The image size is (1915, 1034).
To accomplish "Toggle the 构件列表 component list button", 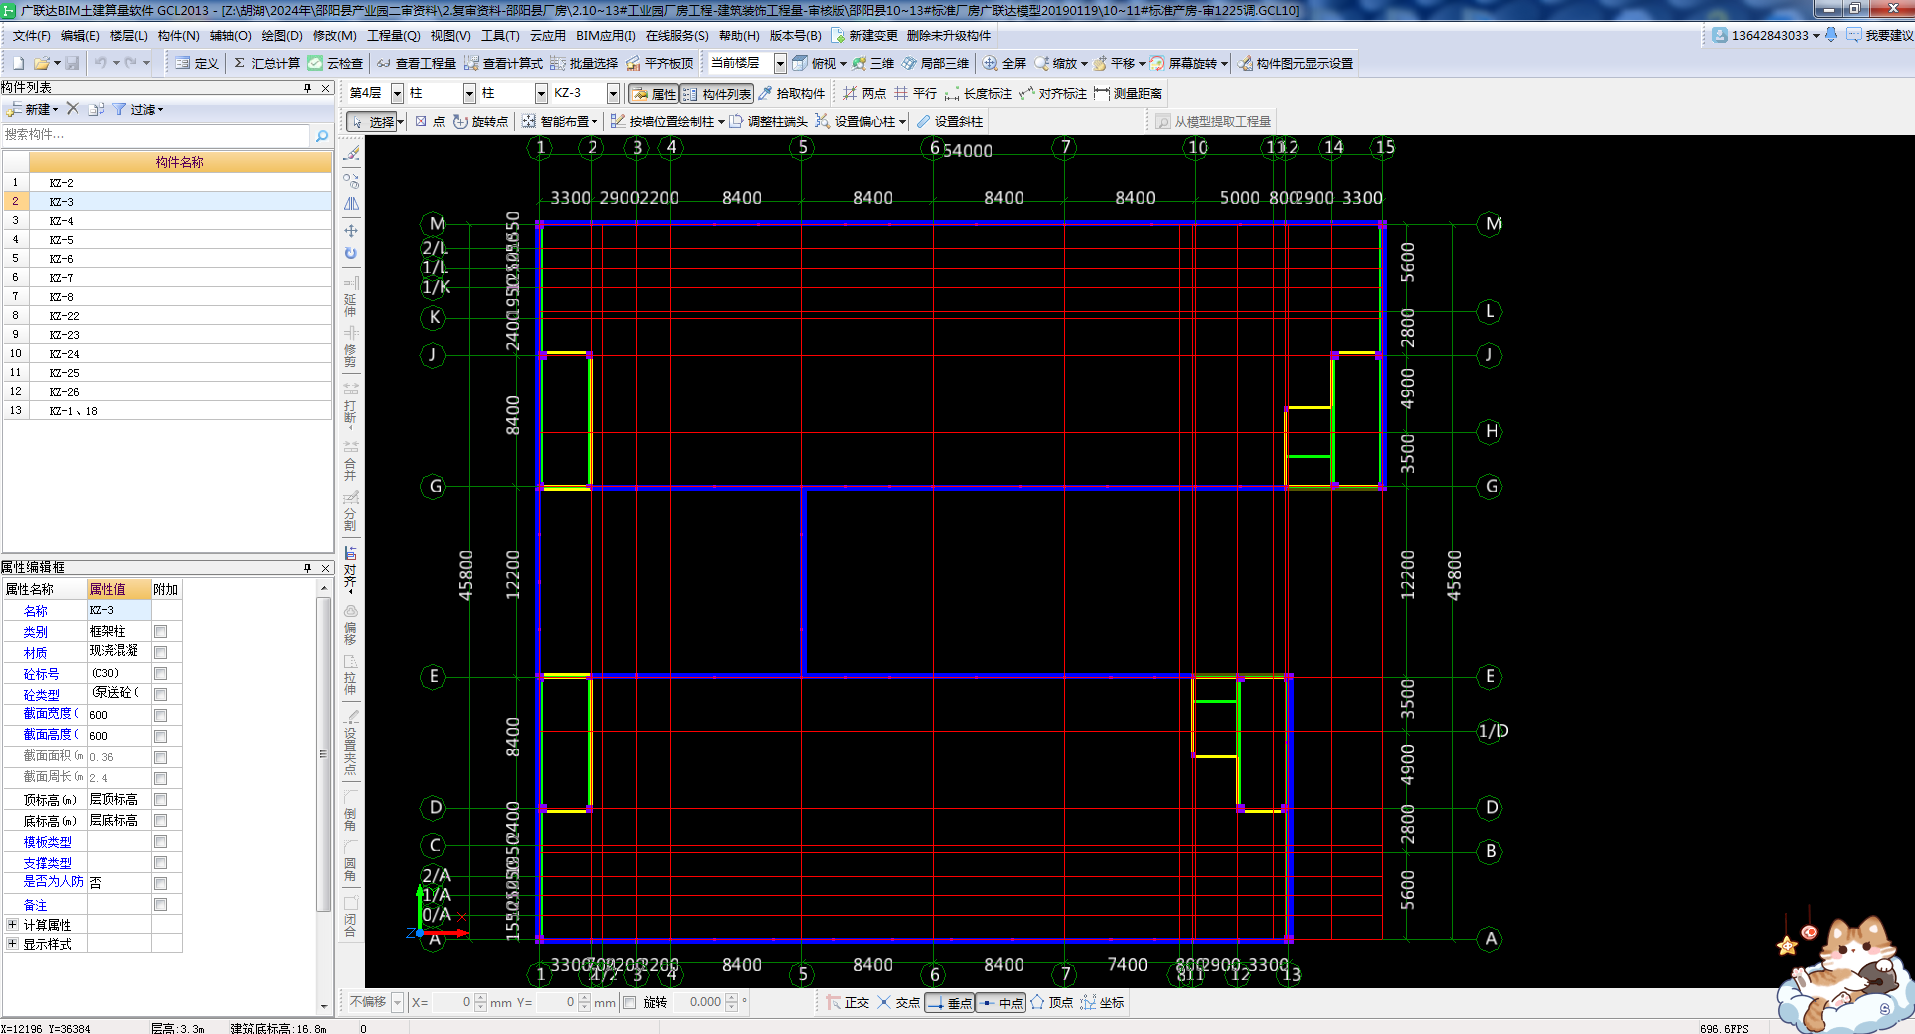I will click(x=717, y=93).
